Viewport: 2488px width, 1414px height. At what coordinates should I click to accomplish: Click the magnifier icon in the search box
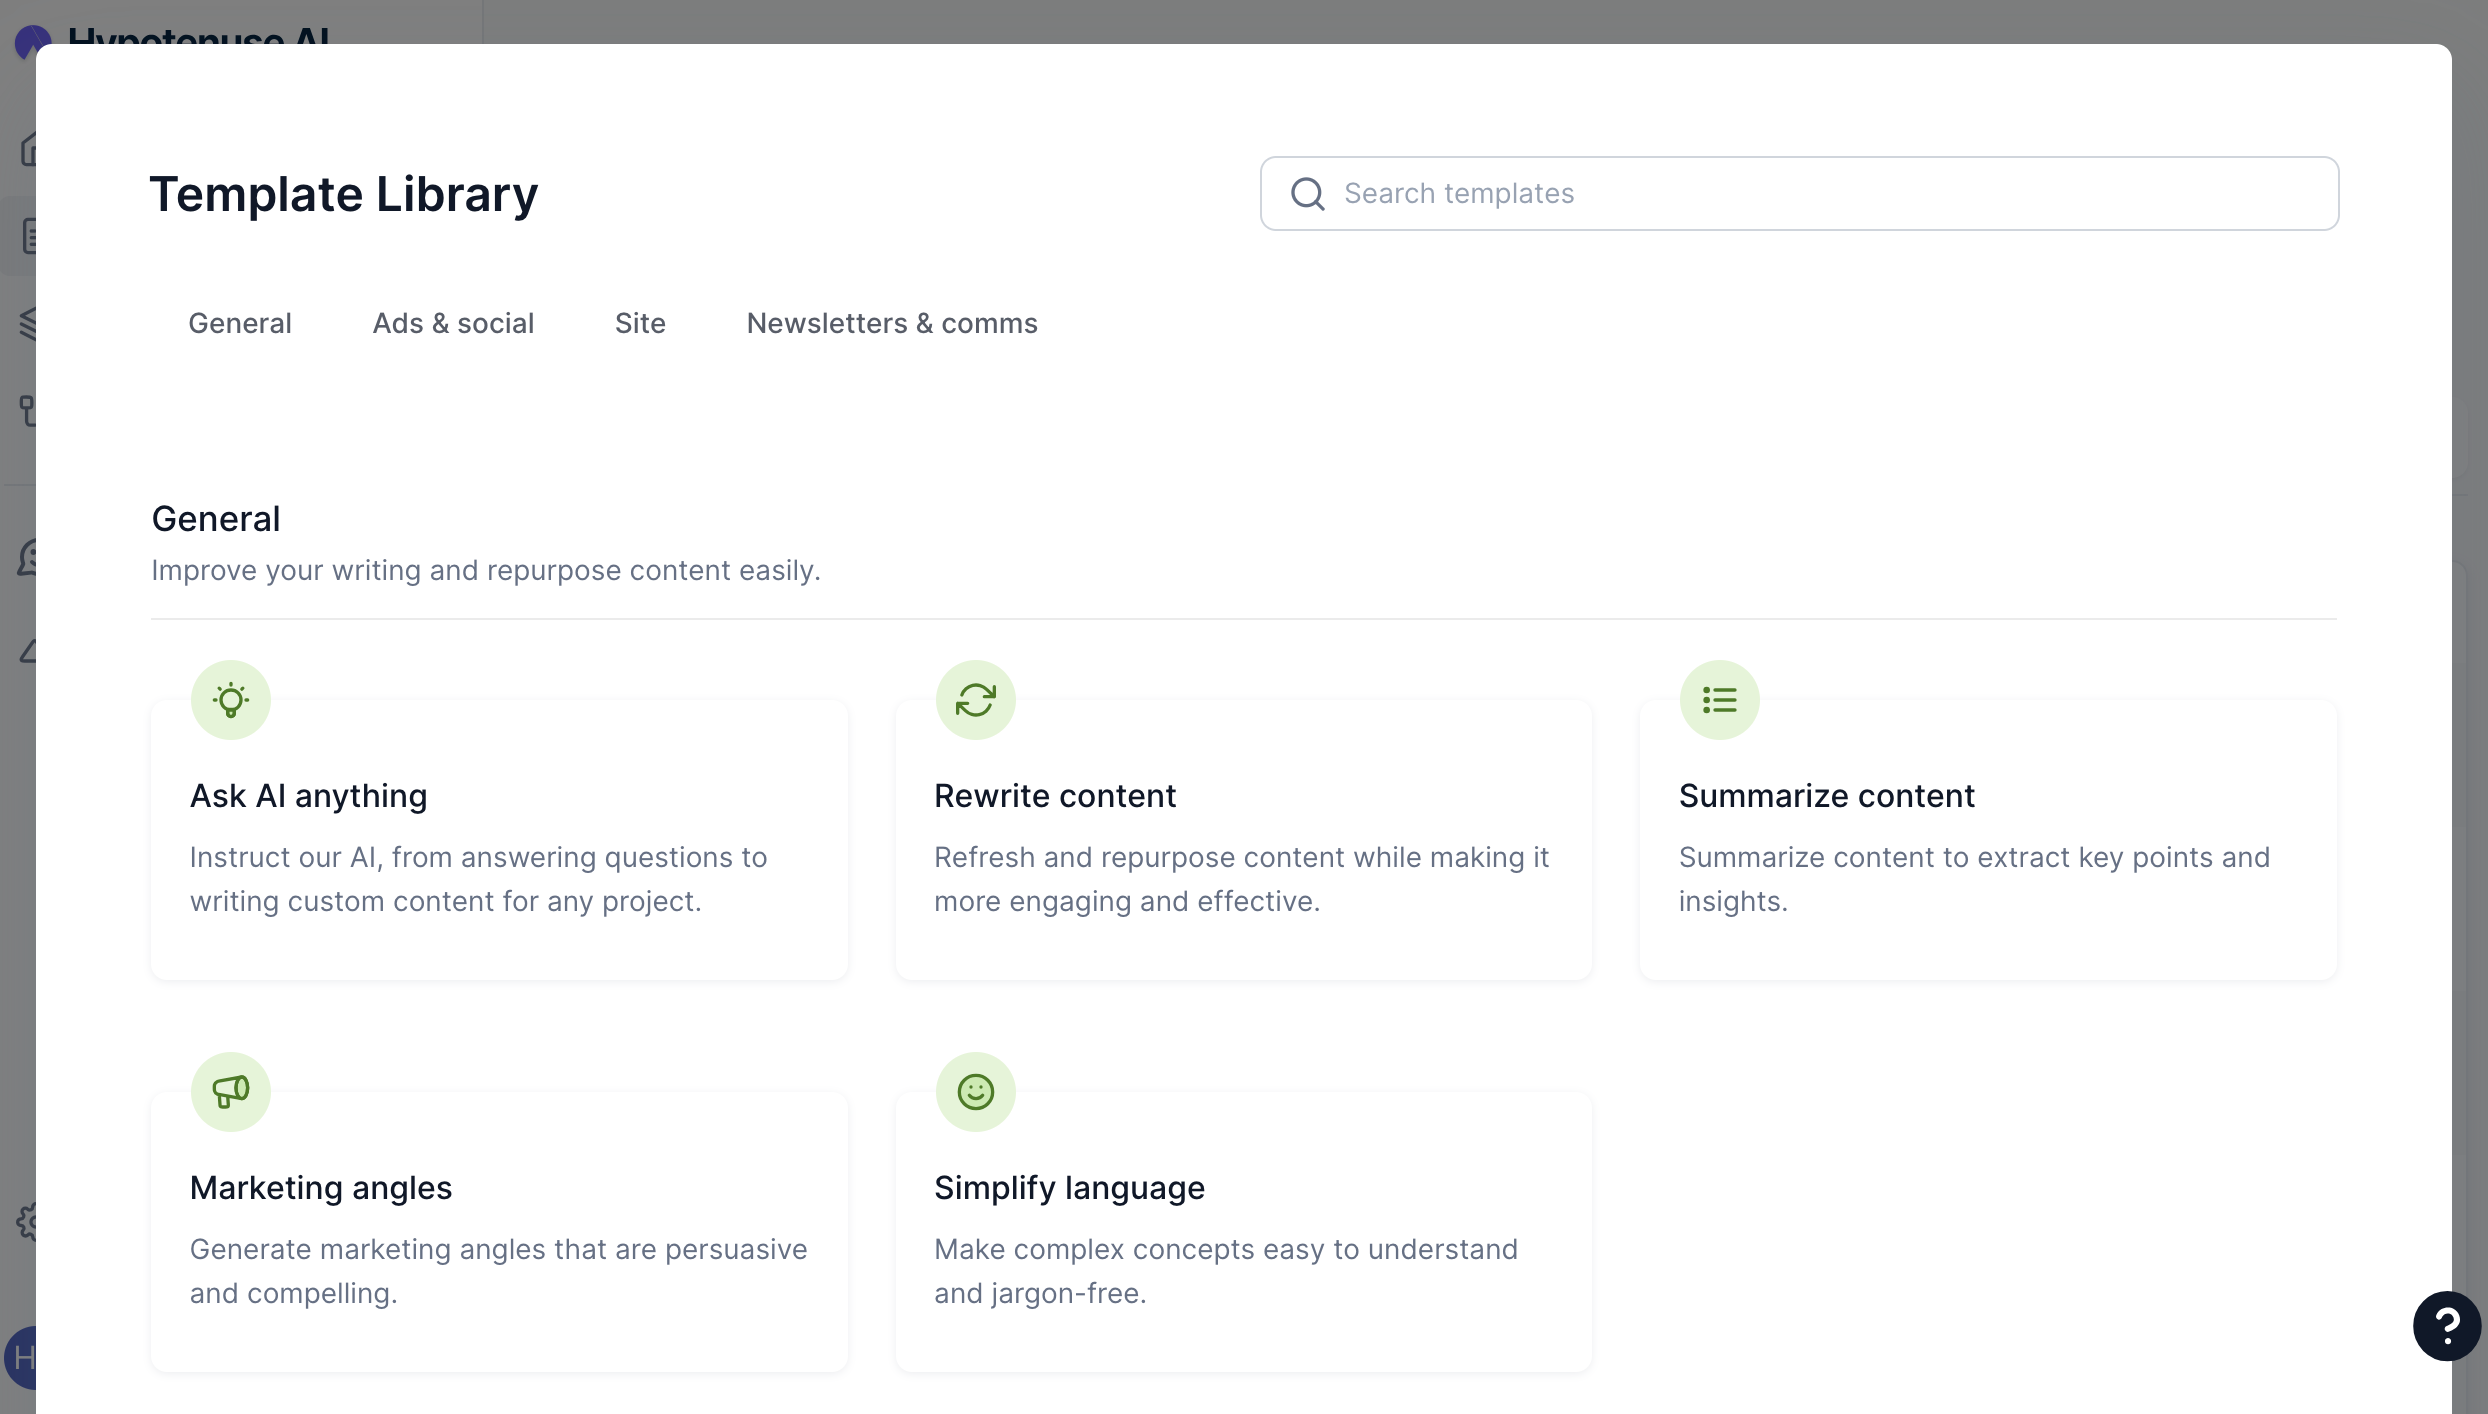coord(1307,194)
